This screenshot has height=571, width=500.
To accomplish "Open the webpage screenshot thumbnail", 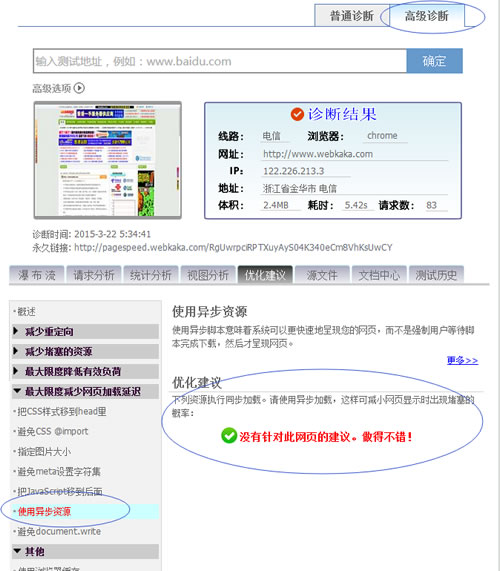I will 107,160.
